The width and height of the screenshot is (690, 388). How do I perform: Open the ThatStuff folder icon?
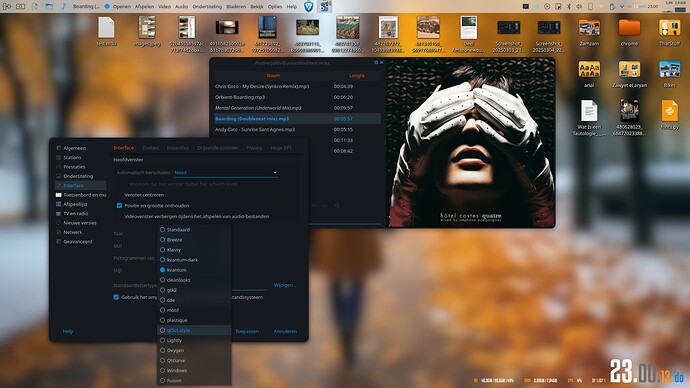click(x=669, y=32)
